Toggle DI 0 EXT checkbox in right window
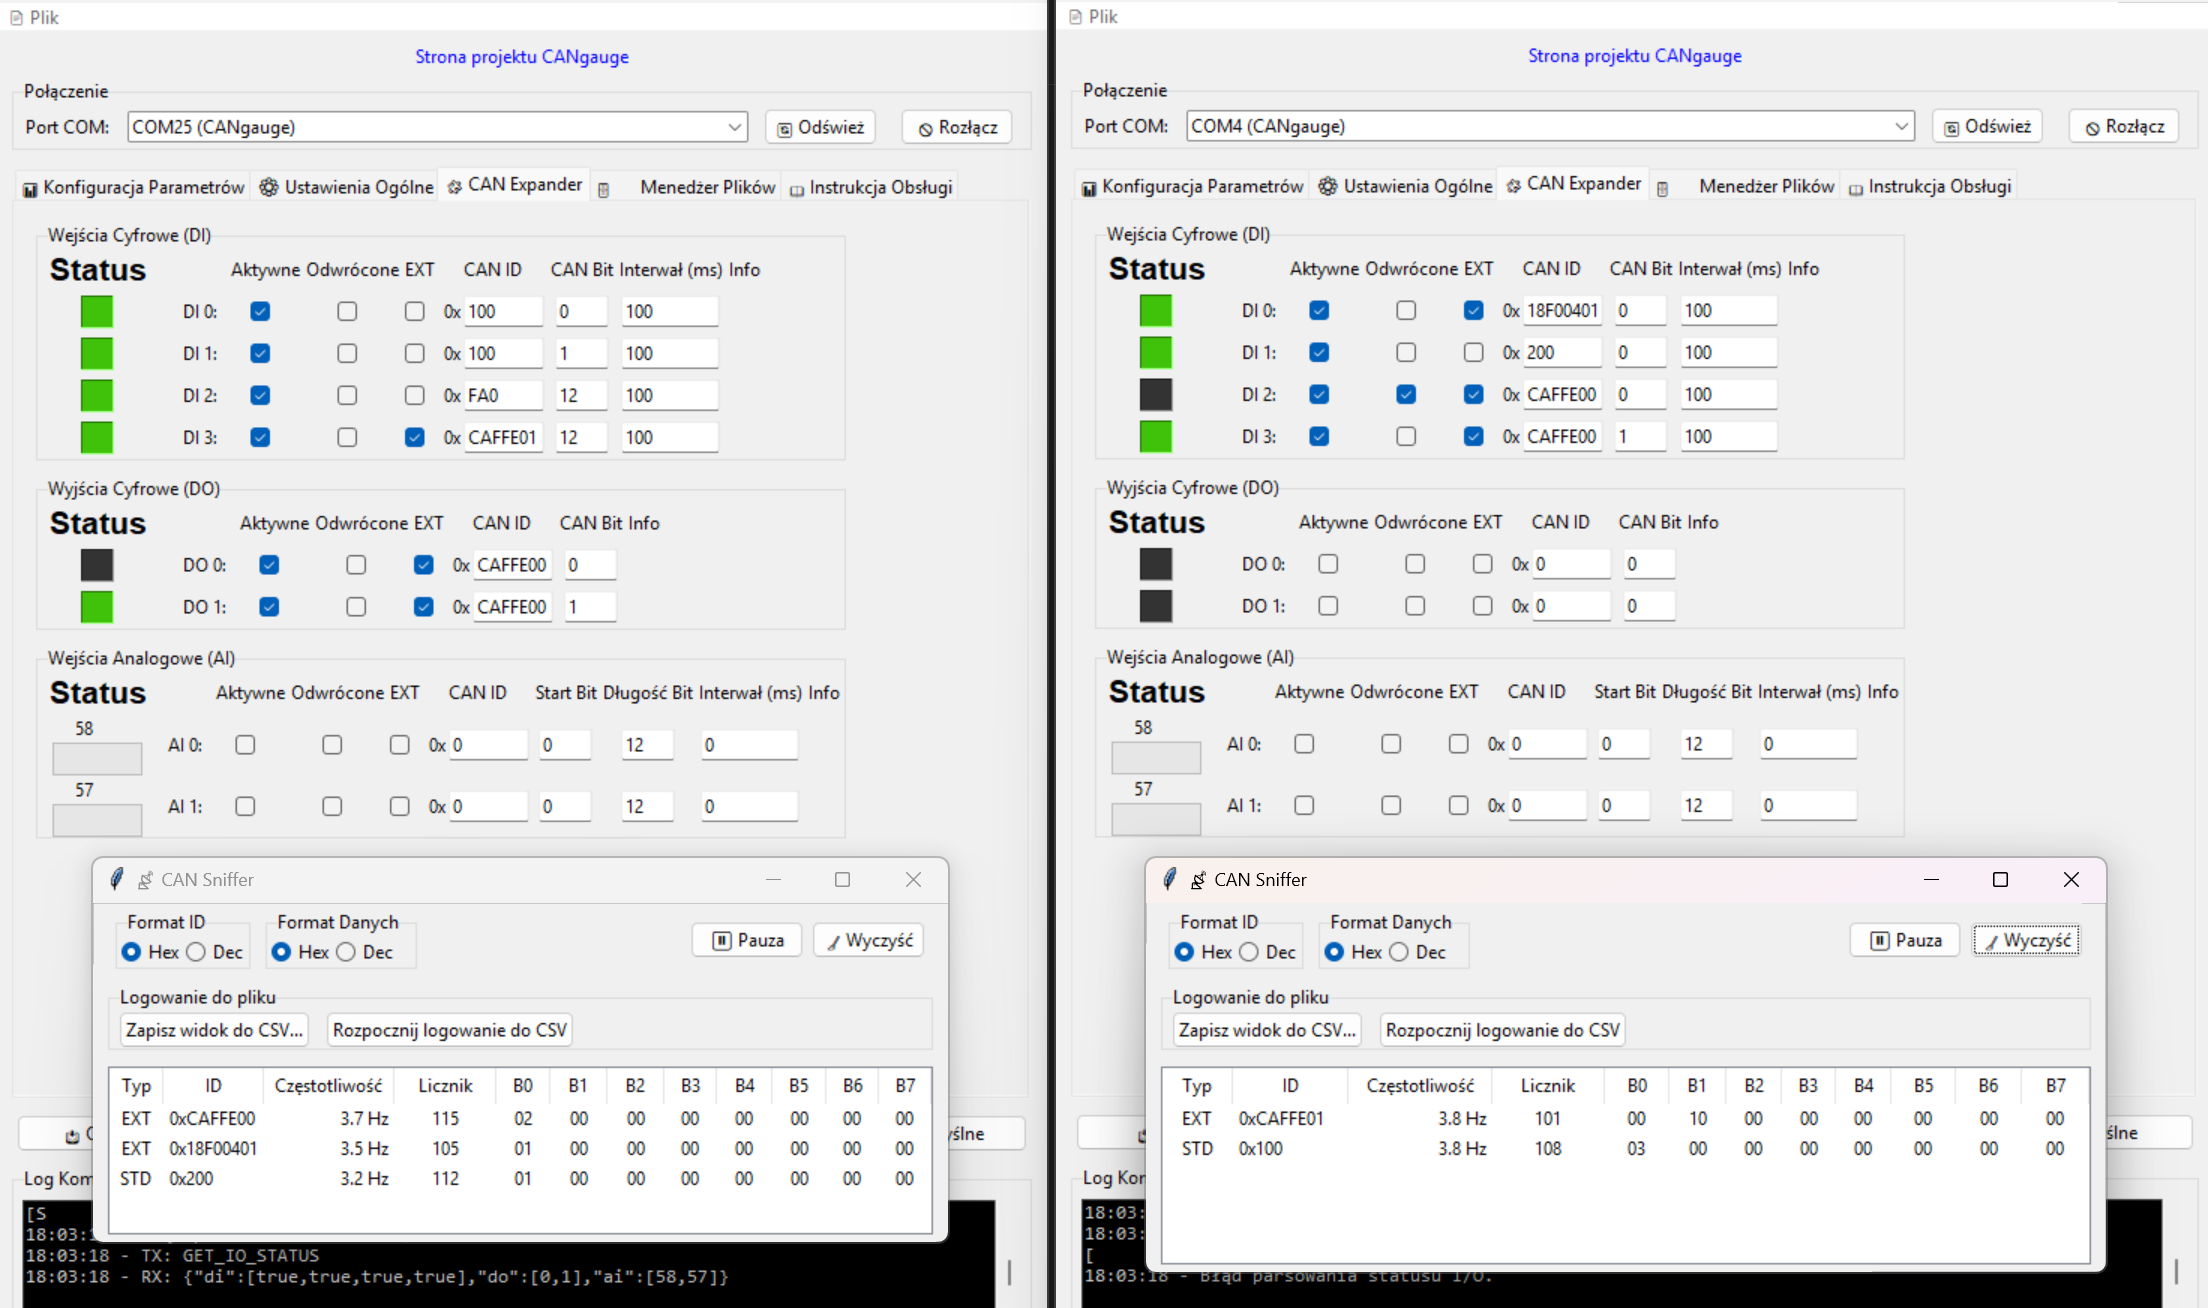The width and height of the screenshot is (2208, 1308). (x=1473, y=310)
